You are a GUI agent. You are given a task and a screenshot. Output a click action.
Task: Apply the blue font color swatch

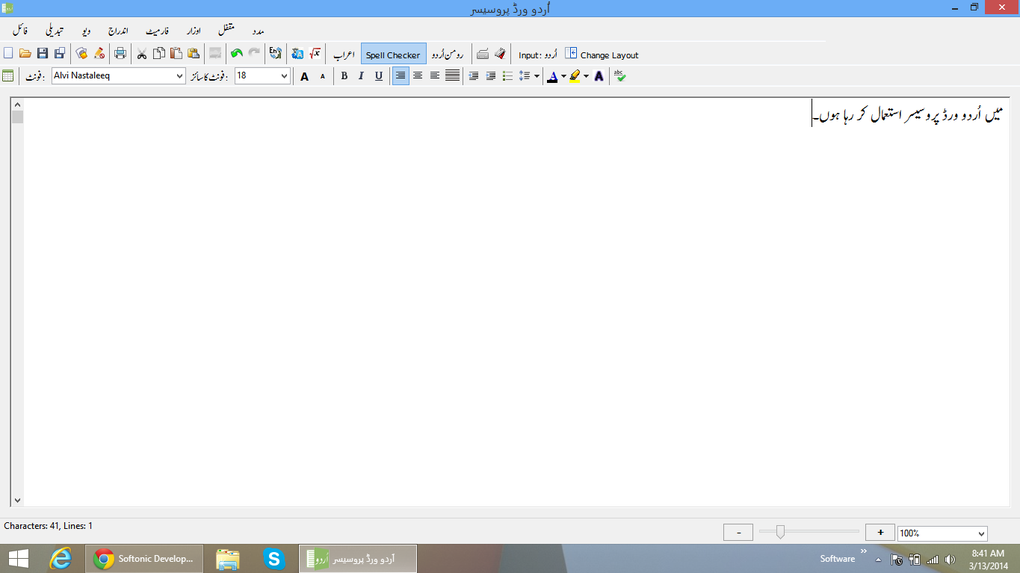click(552, 76)
